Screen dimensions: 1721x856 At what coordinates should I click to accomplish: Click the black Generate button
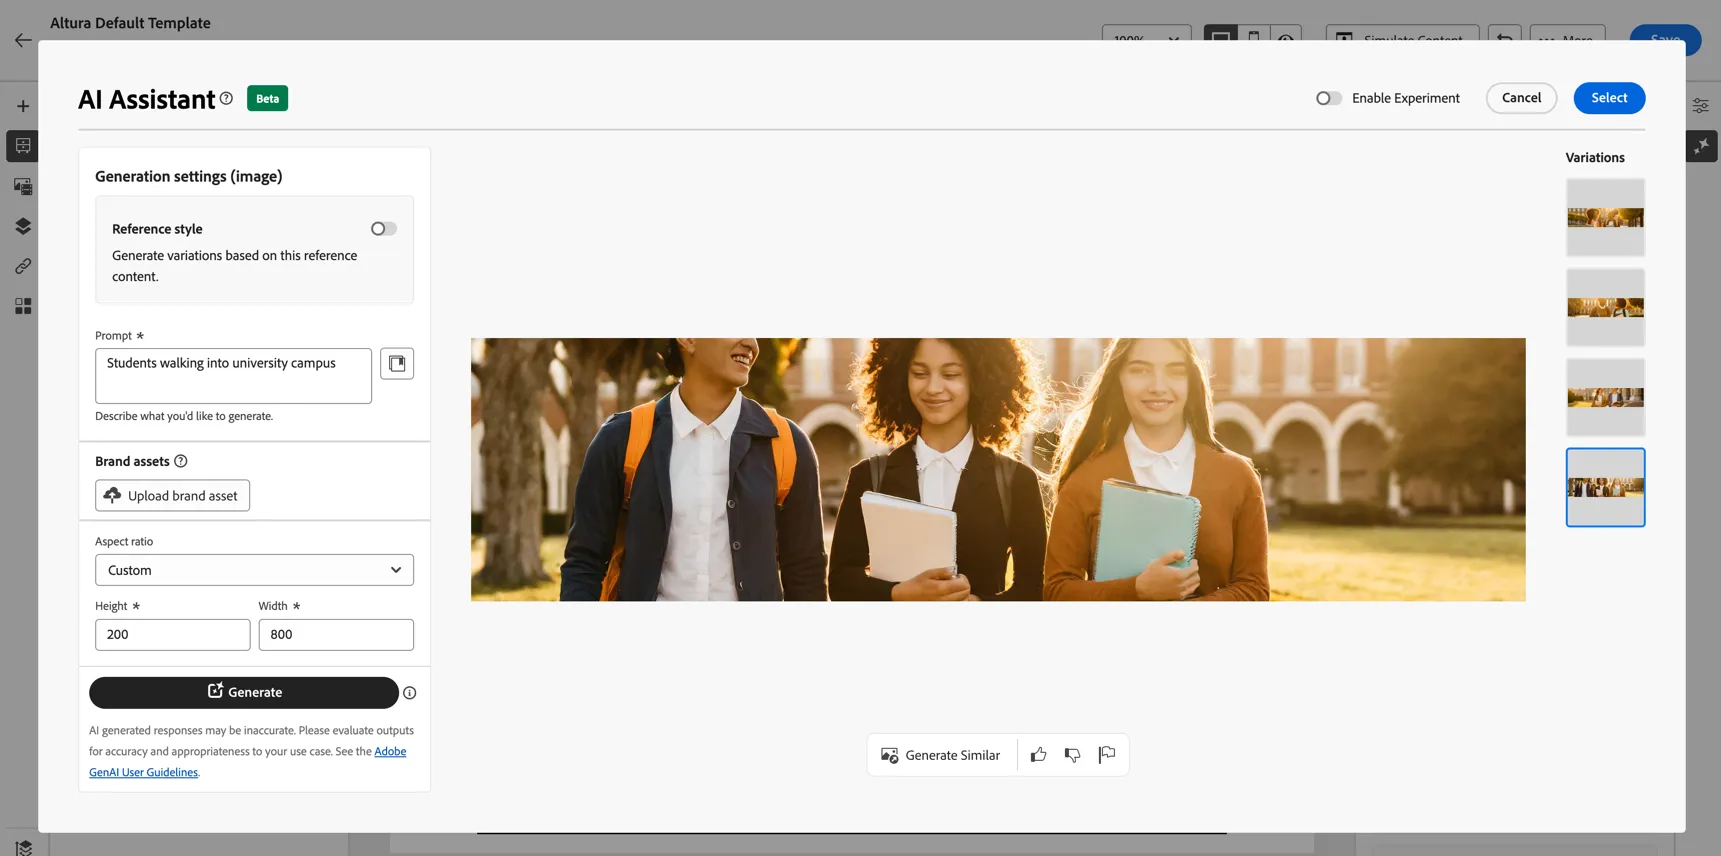click(x=244, y=693)
